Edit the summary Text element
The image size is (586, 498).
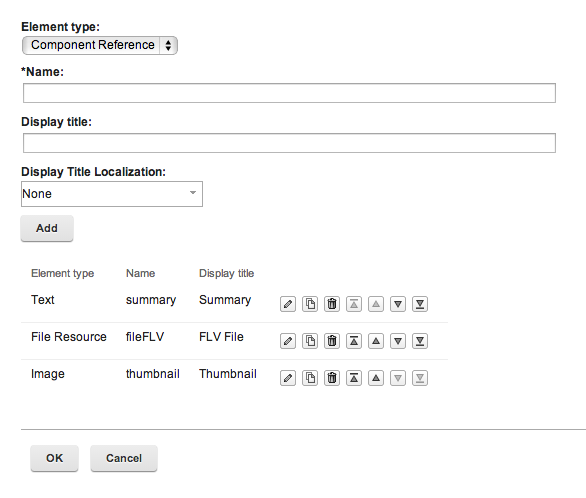(288, 304)
